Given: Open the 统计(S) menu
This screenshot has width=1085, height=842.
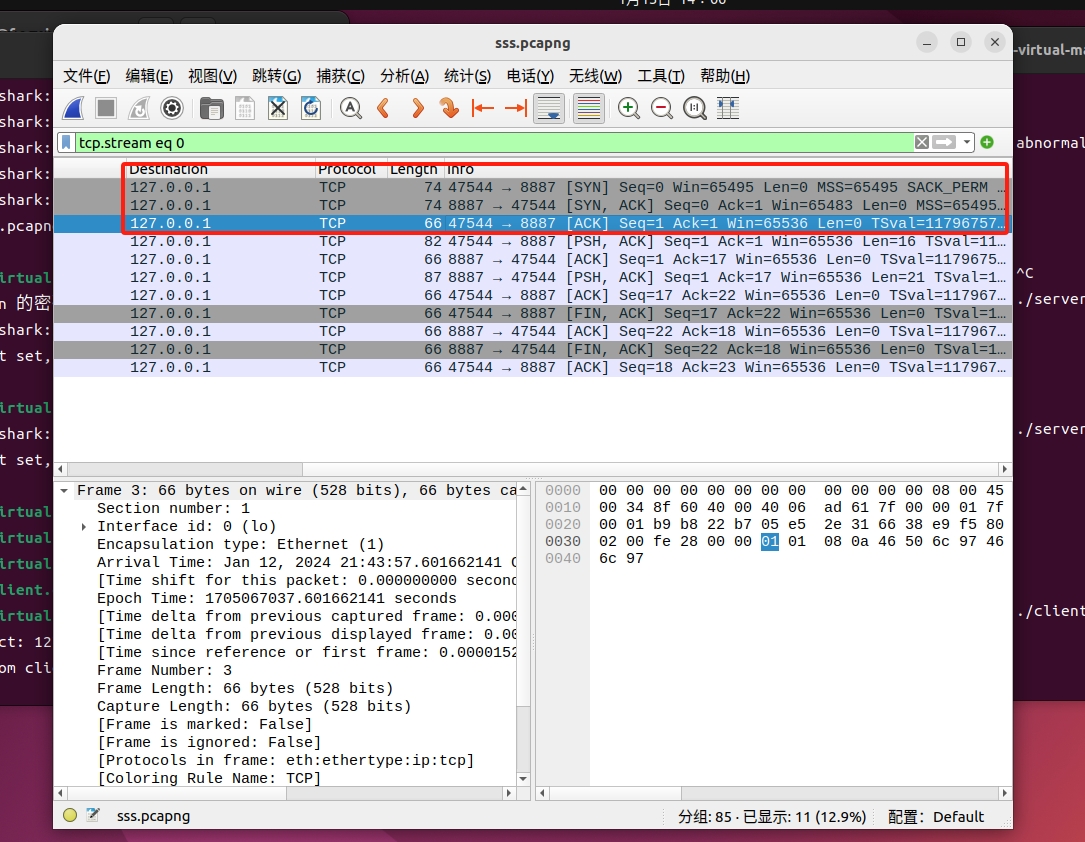Looking at the screenshot, I should [467, 76].
